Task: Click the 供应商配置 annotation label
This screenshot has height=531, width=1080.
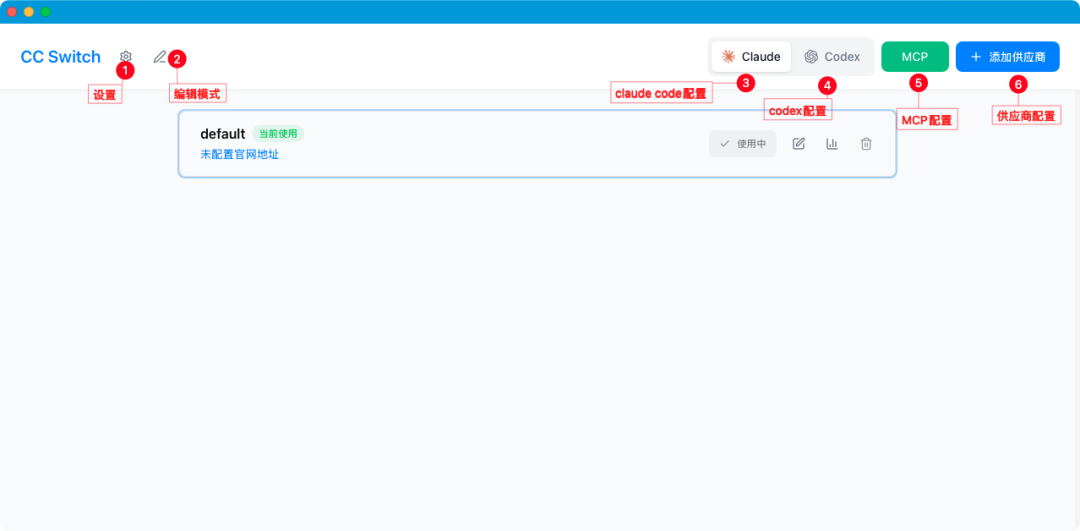Action: click(x=1025, y=116)
